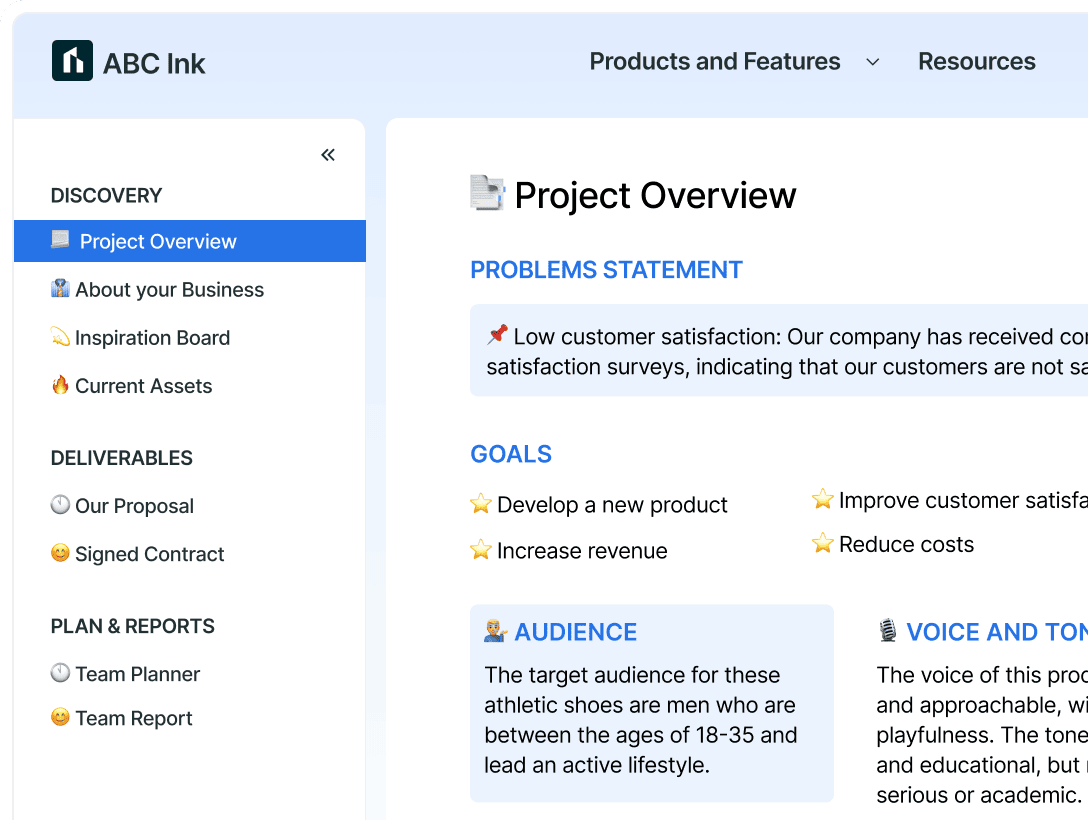Click the Current Assets fire icon

pos(60,385)
